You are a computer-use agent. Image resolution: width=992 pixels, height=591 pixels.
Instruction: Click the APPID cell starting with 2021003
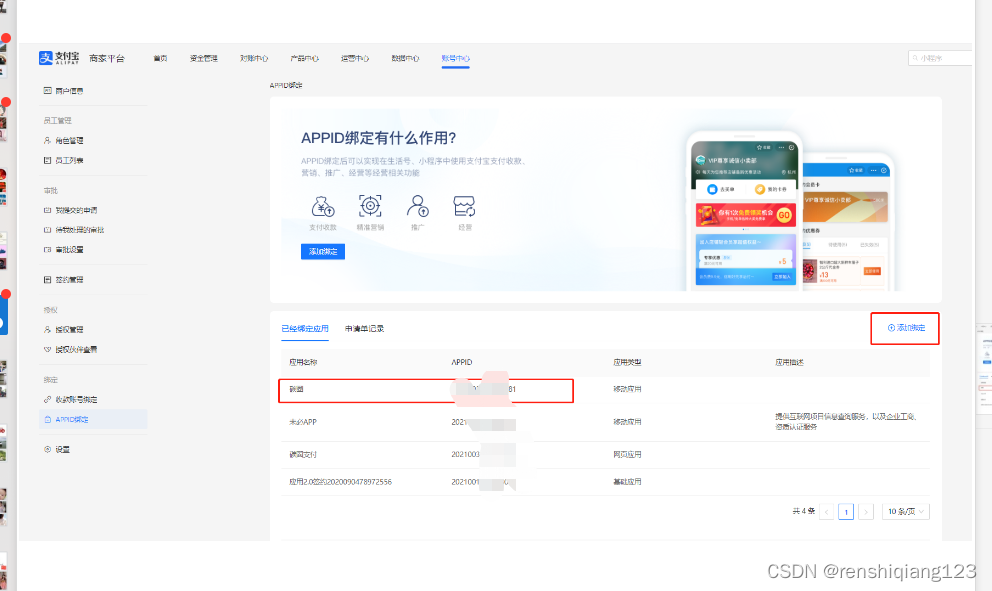pyautogui.click(x=466, y=454)
